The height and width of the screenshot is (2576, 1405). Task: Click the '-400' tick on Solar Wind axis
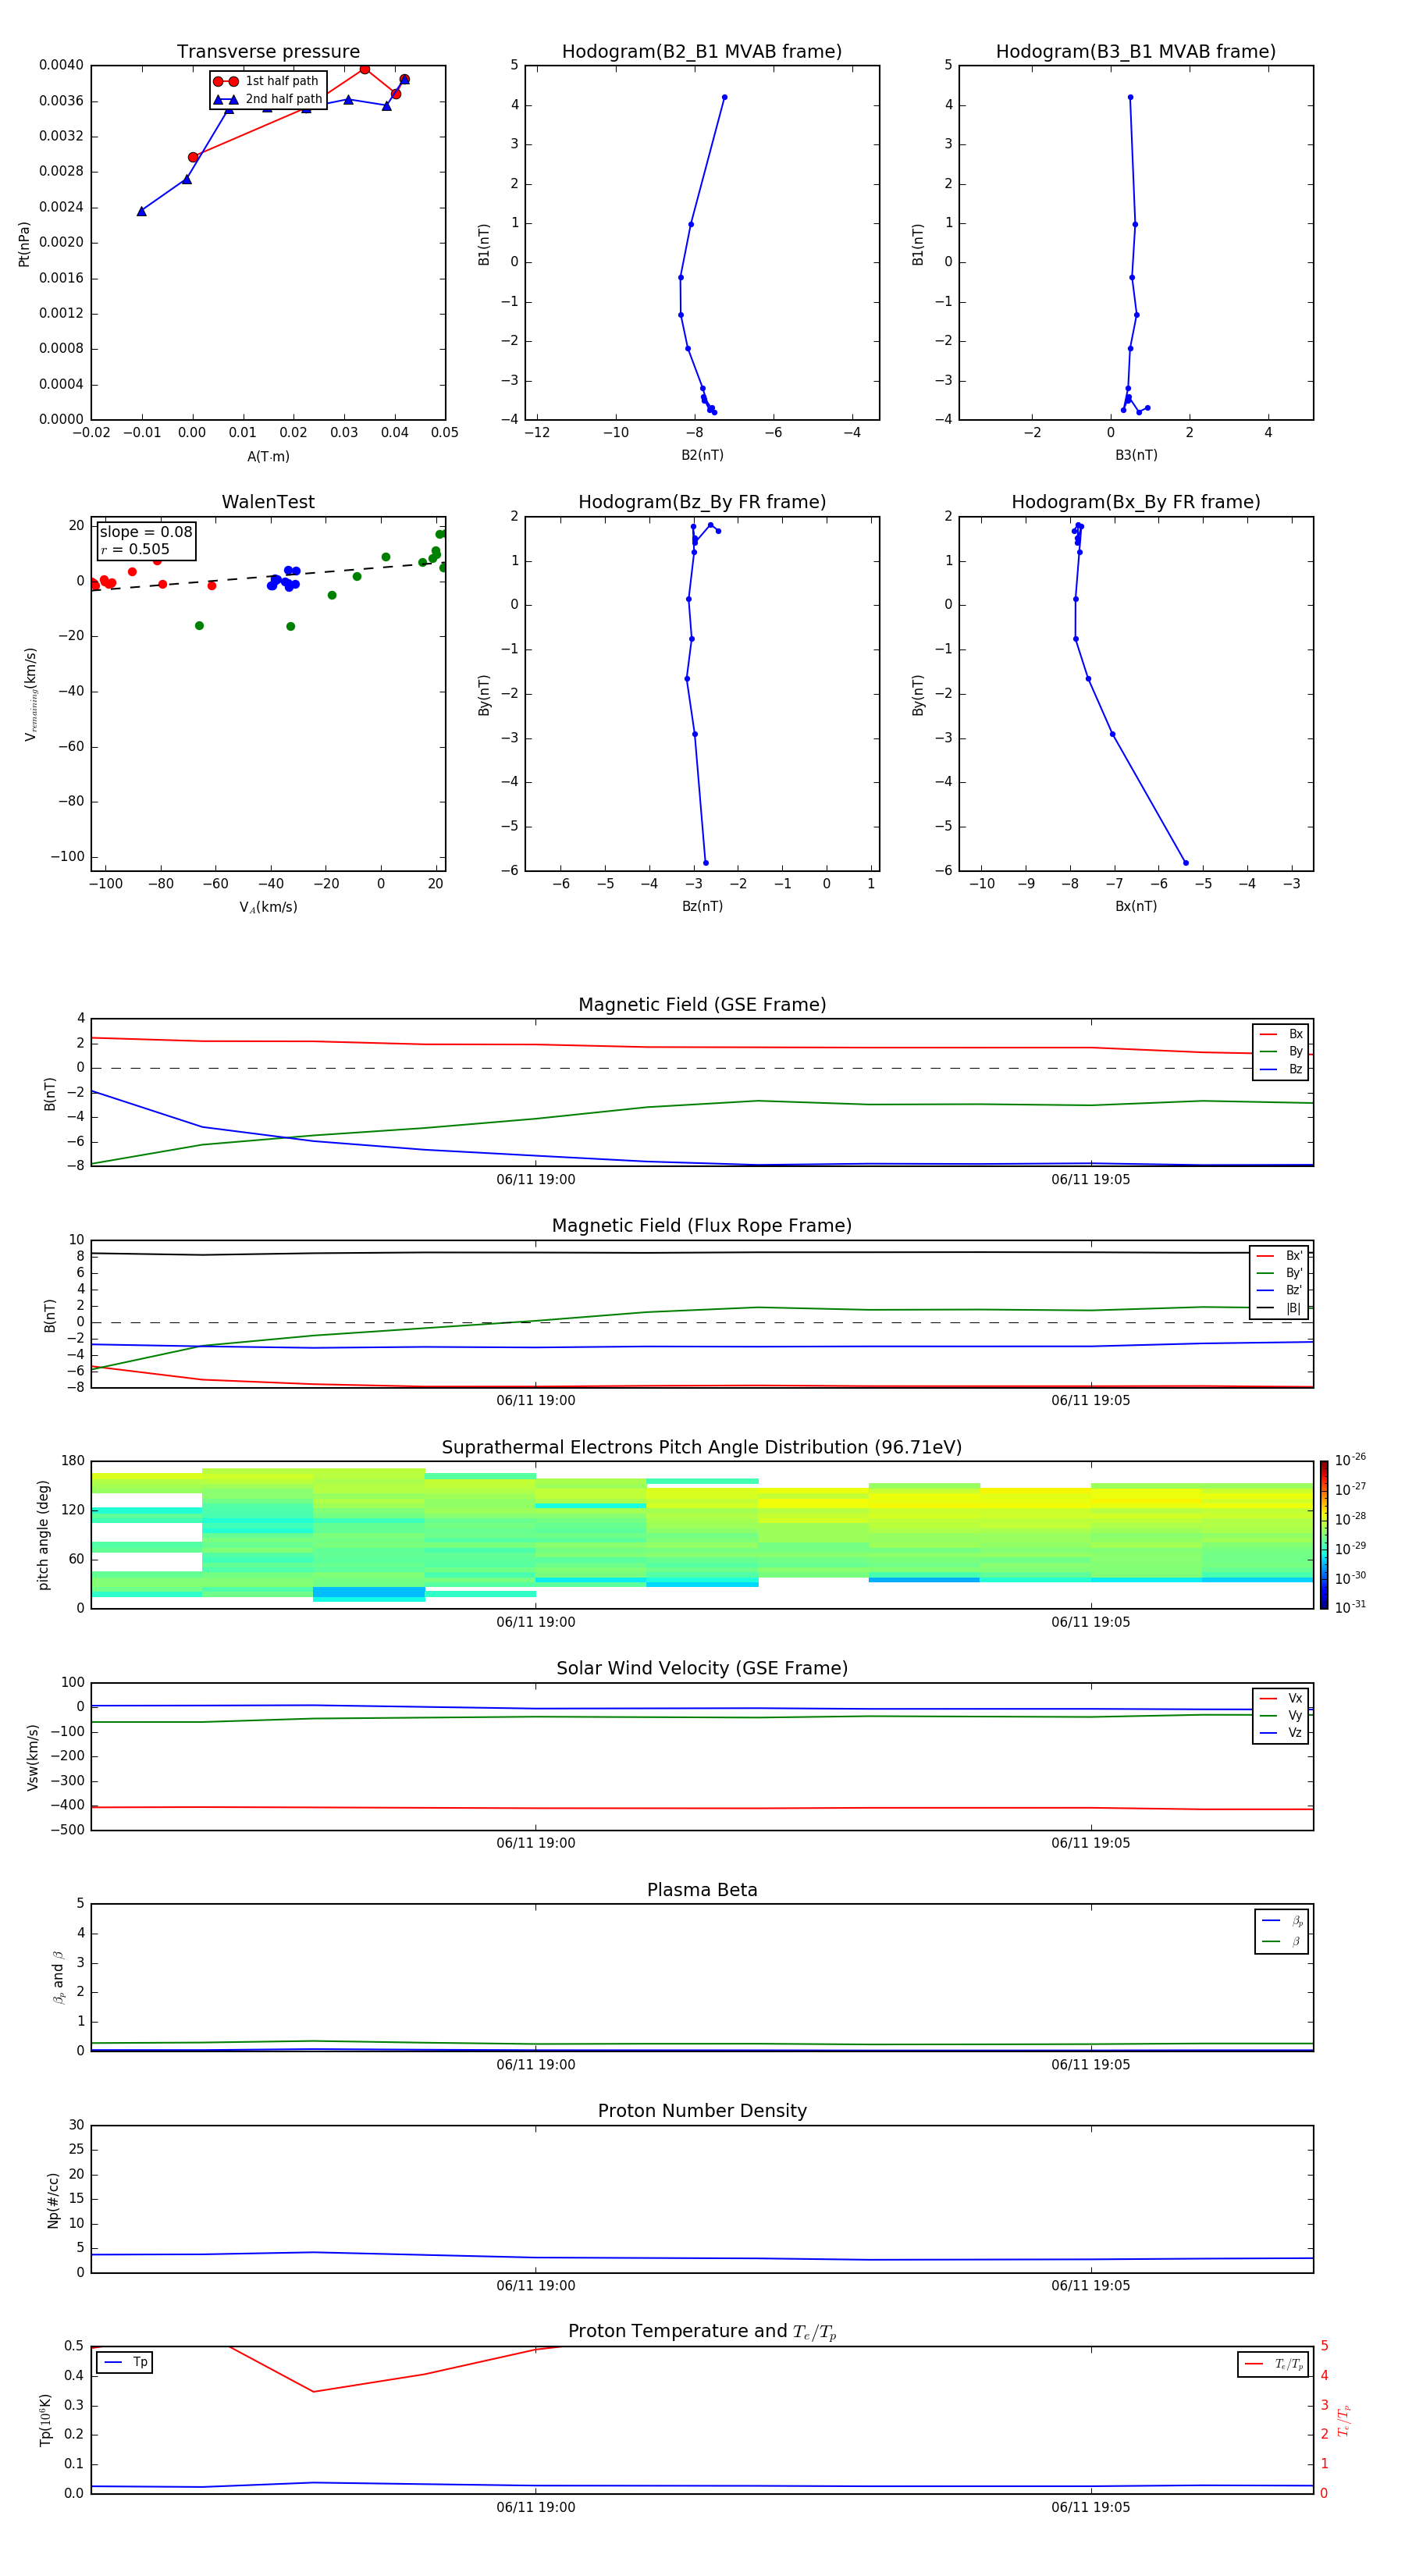(68, 1806)
